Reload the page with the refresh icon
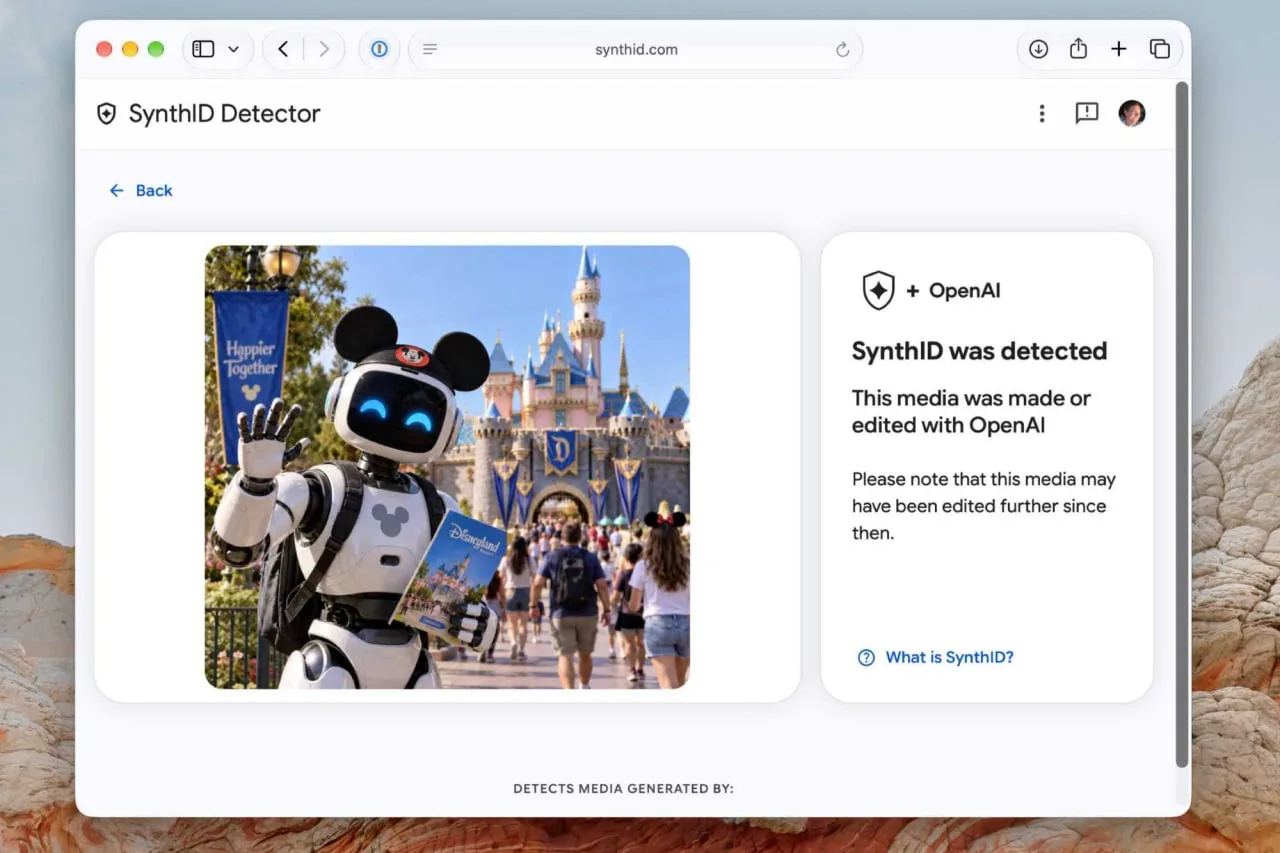This screenshot has width=1280, height=853. [842, 49]
